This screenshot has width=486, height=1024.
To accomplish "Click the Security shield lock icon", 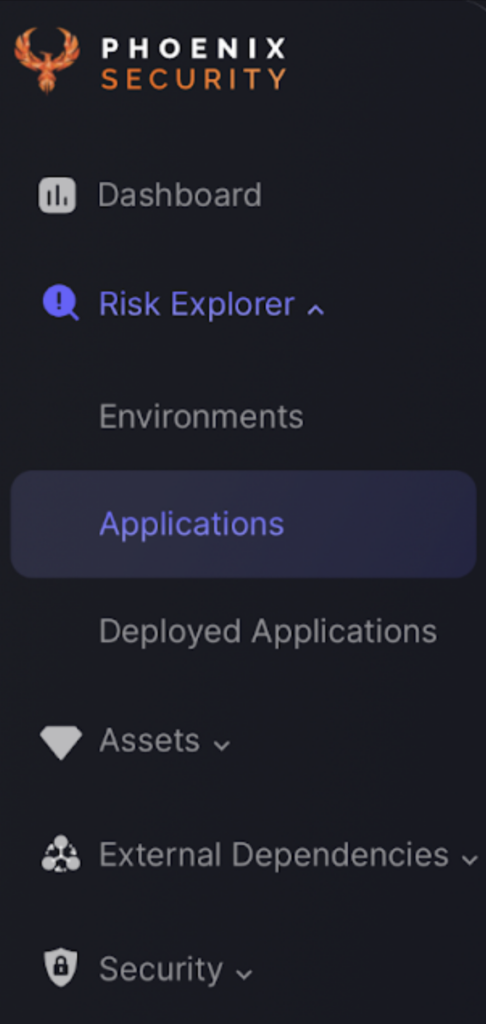I will coord(60,968).
